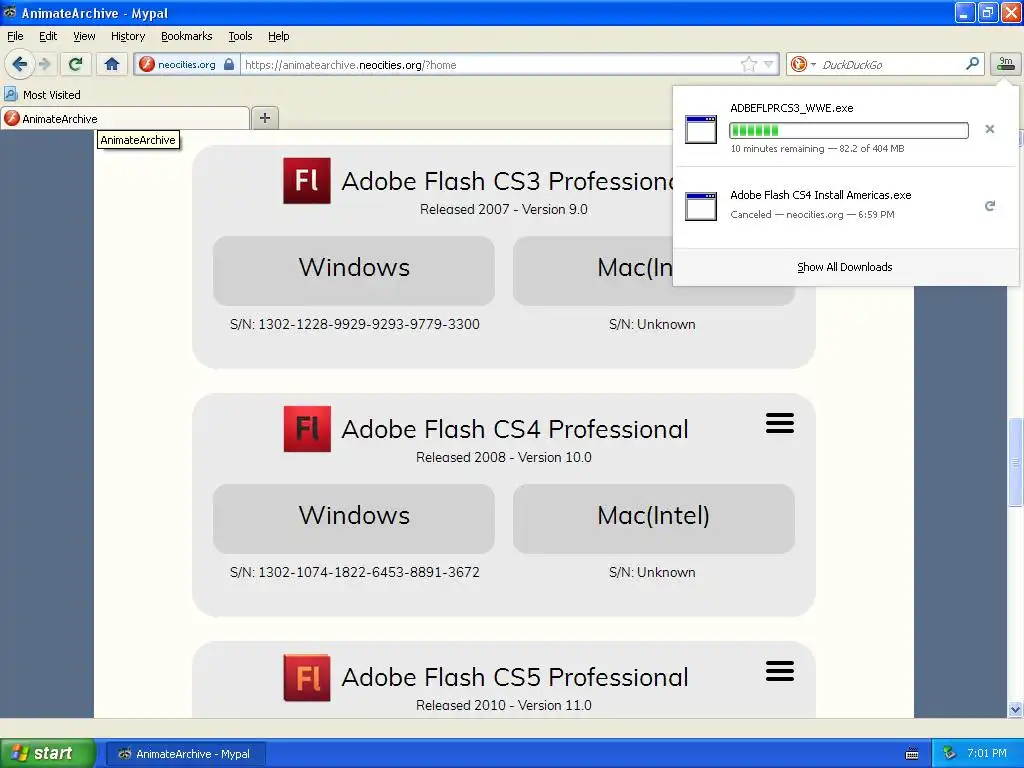Open the Flash CS5 hamburger menu

point(780,671)
